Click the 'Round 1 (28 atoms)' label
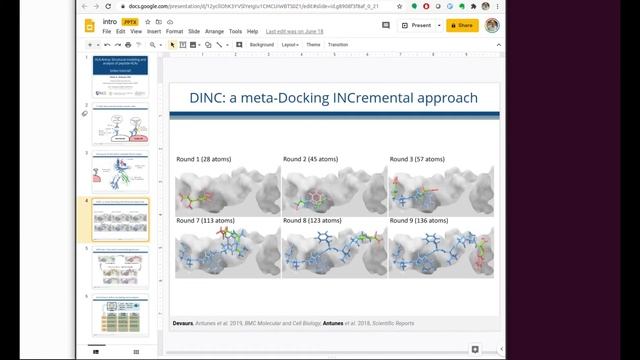The width and height of the screenshot is (640, 360). (x=204, y=159)
